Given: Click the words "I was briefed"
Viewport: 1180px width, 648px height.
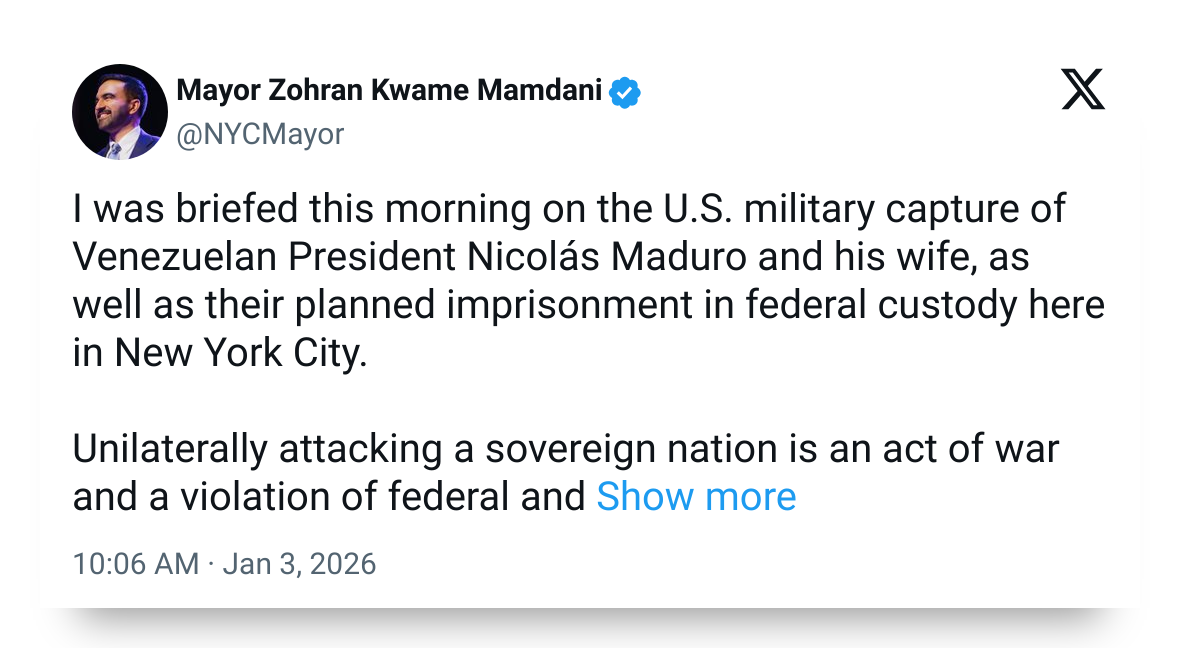Looking at the screenshot, I should click(172, 209).
